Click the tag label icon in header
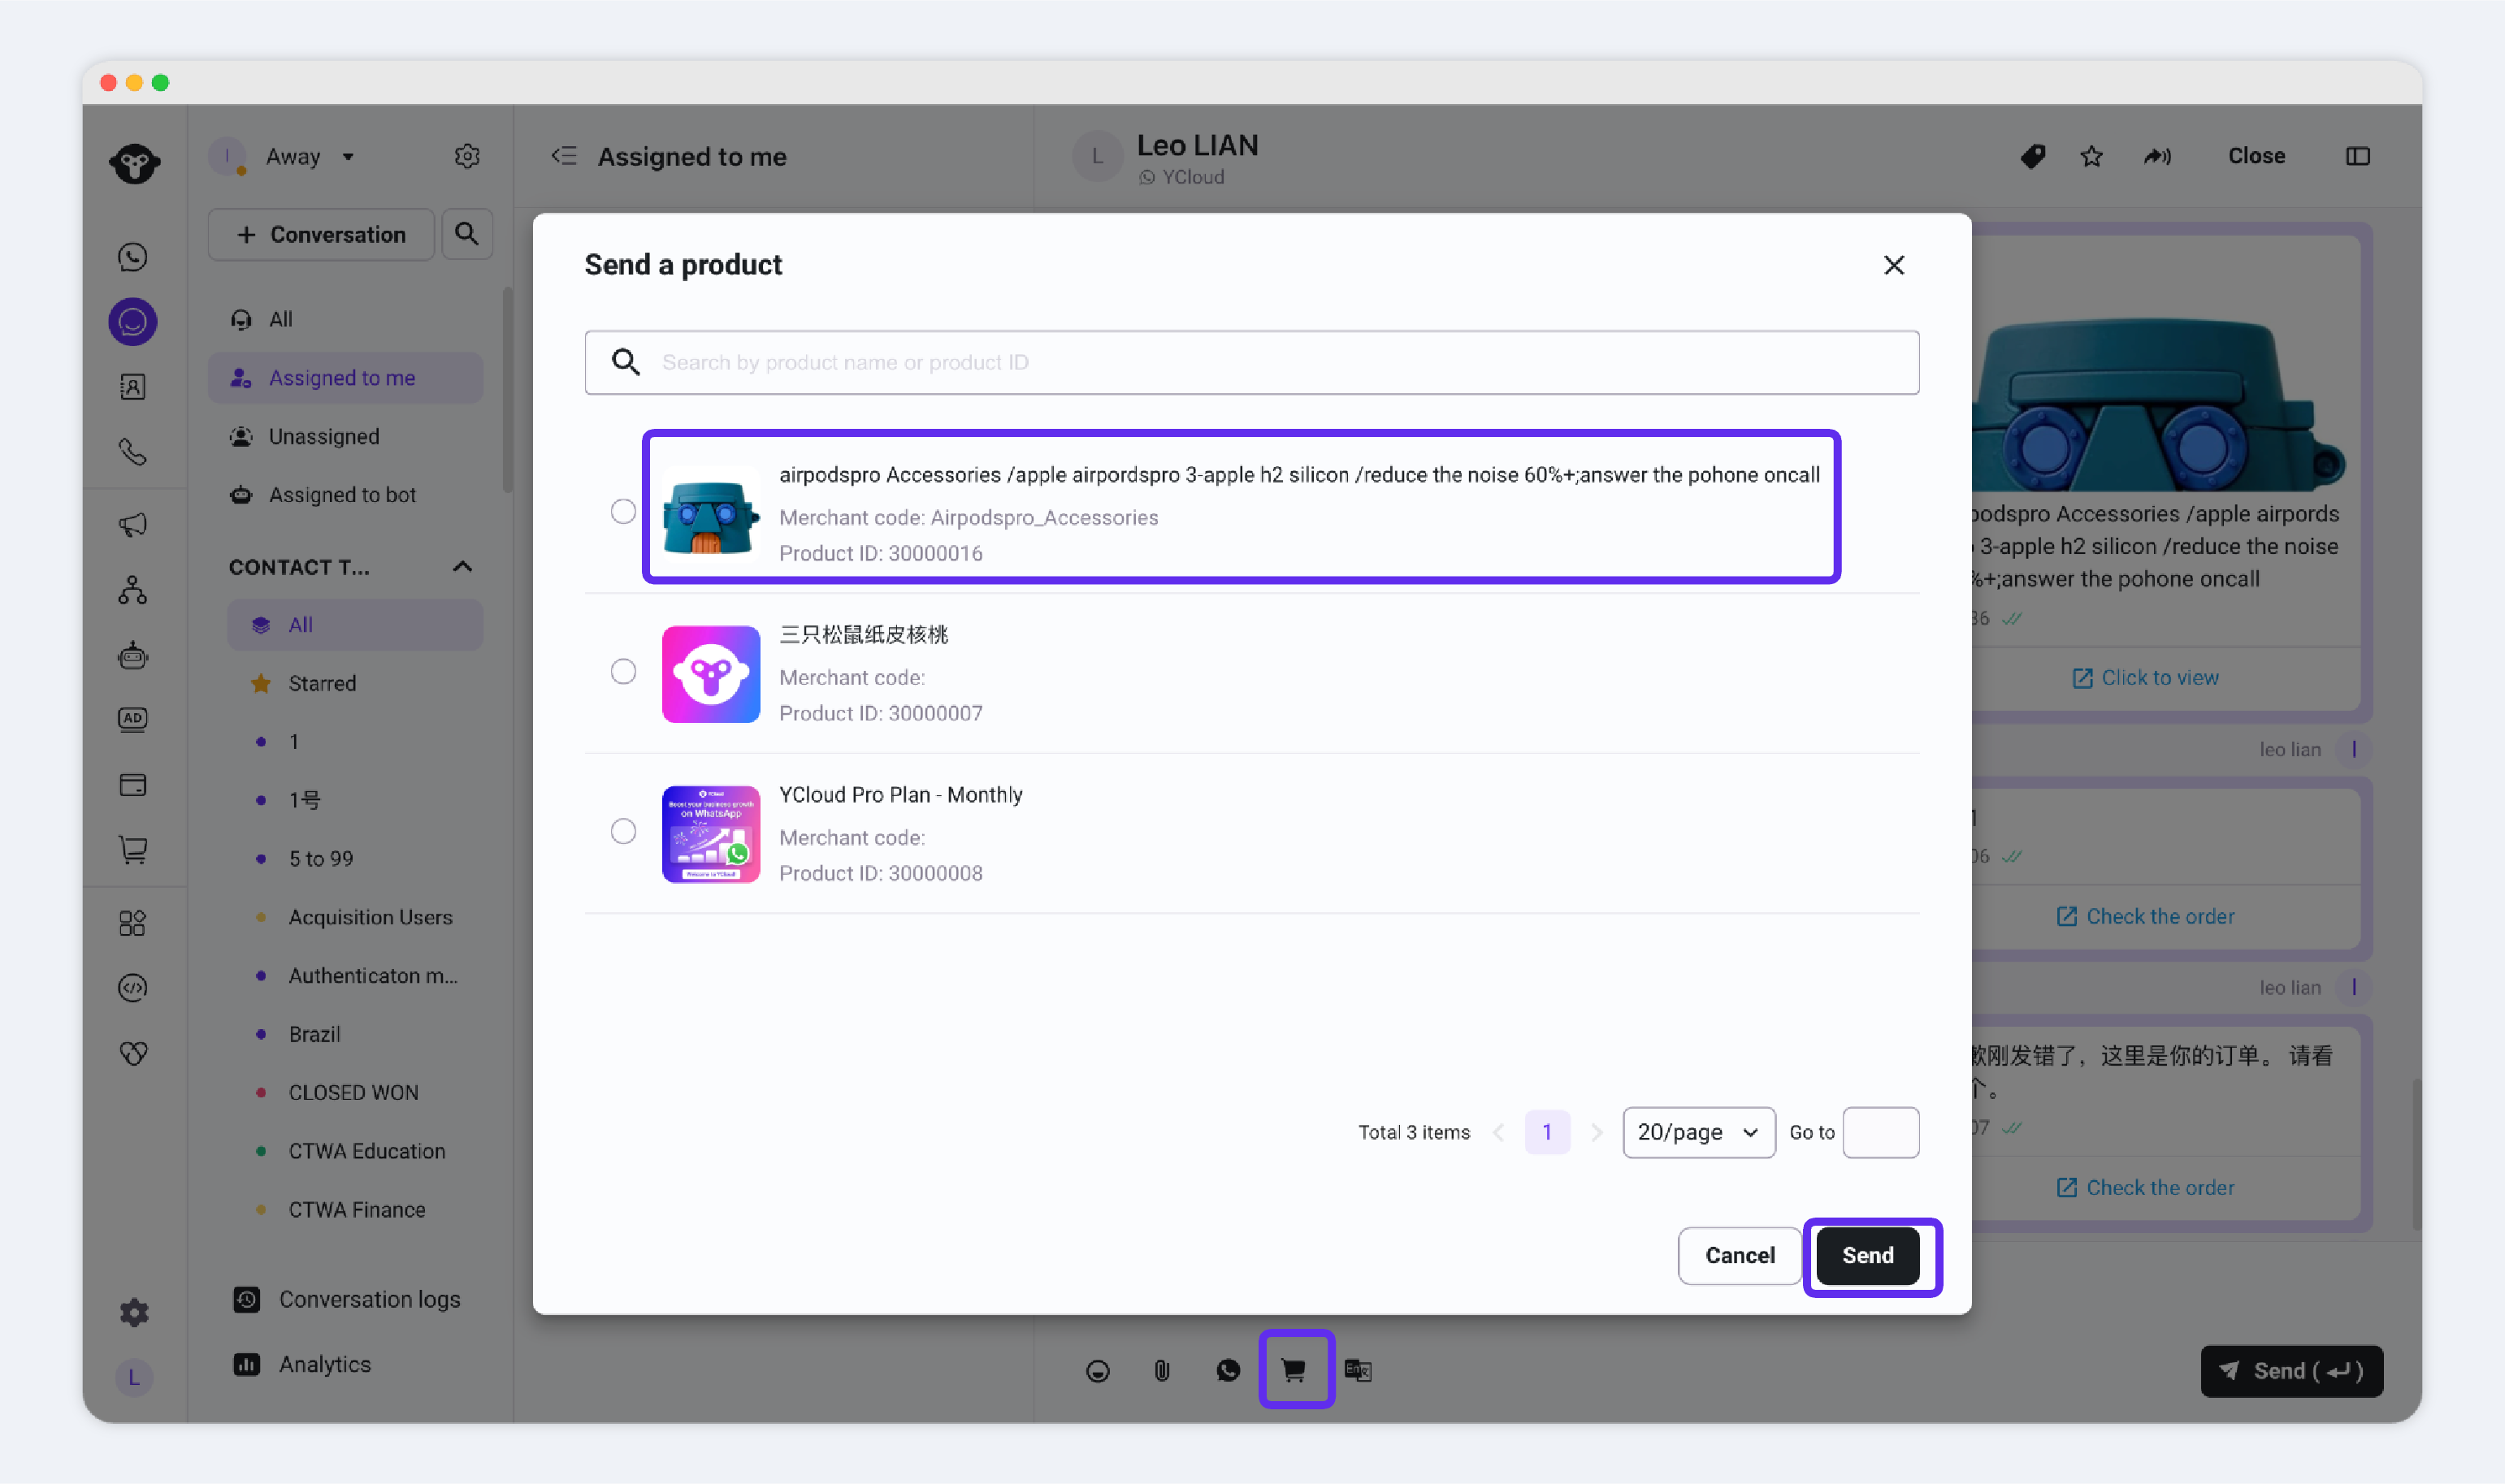The image size is (2505, 1484). (2032, 156)
